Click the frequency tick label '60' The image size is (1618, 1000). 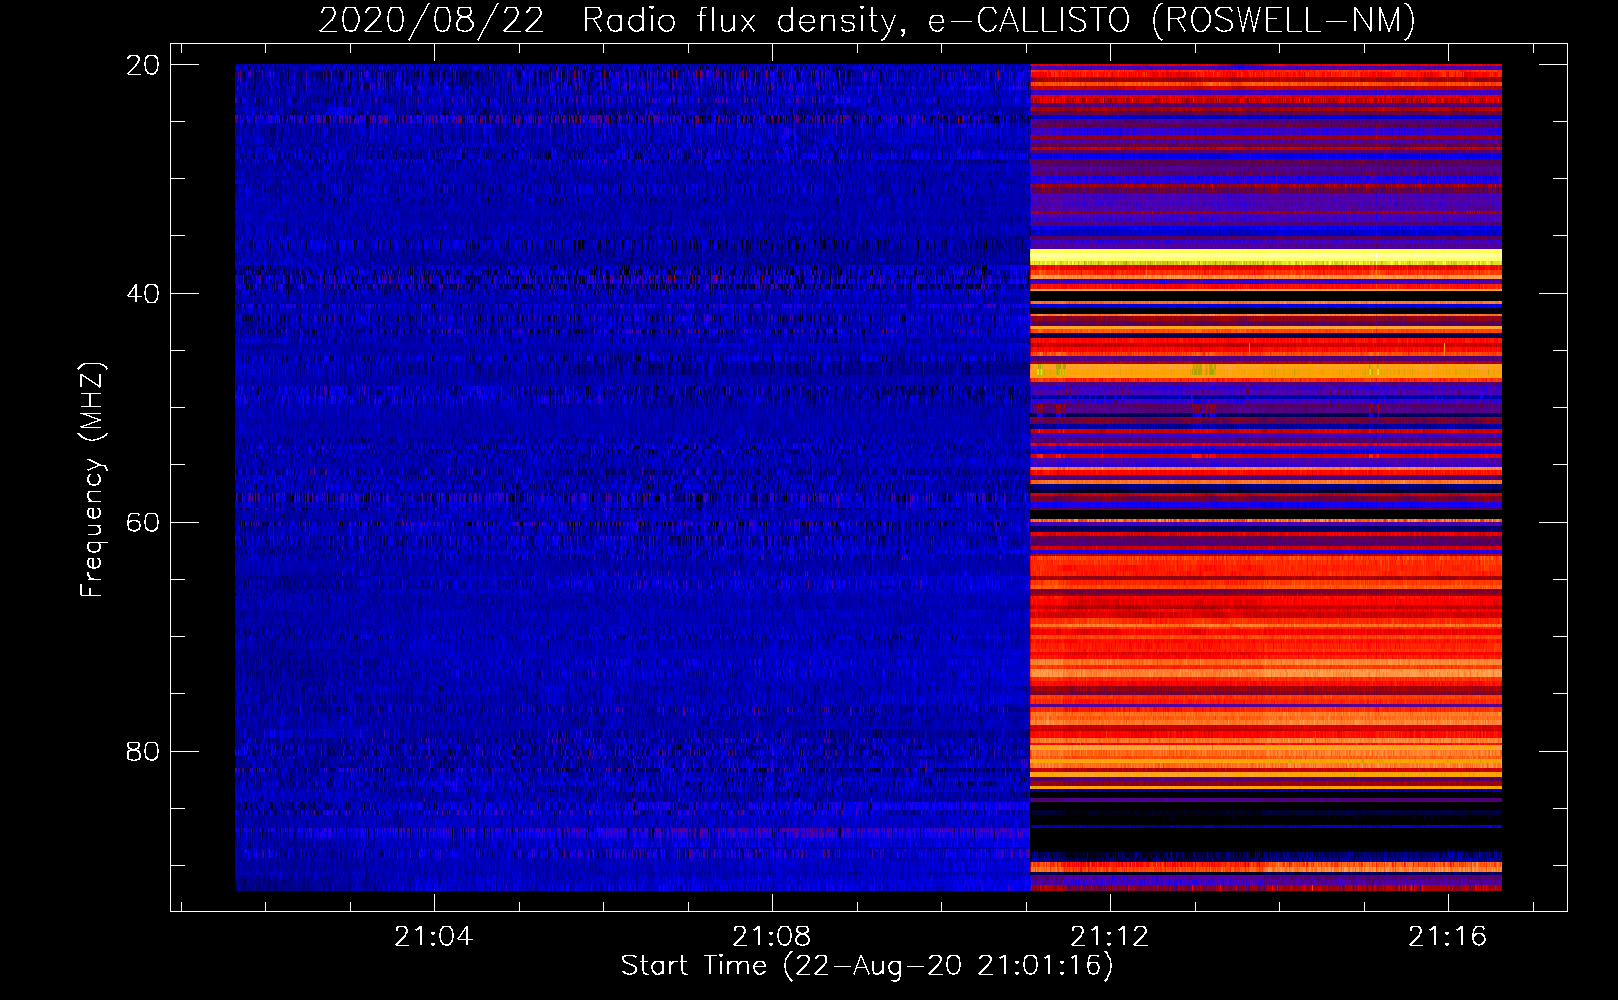coord(144,523)
